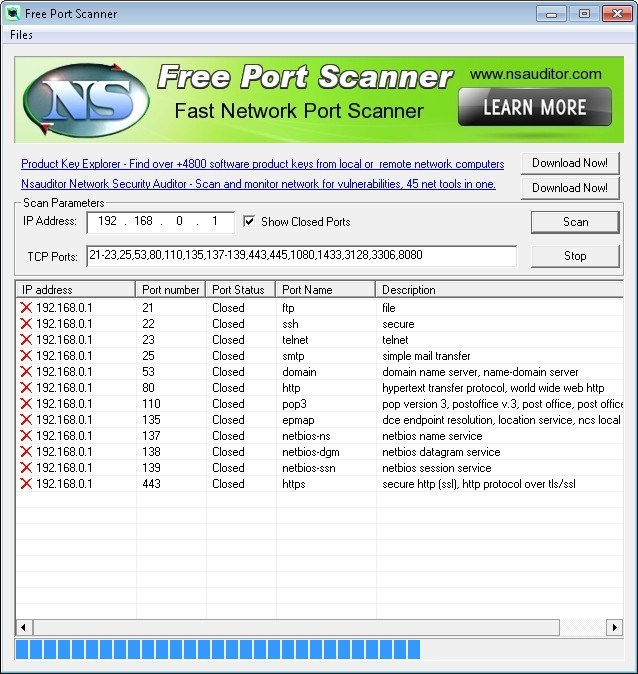
Task: Click the 'netbios name service' description
Action: pos(432,435)
